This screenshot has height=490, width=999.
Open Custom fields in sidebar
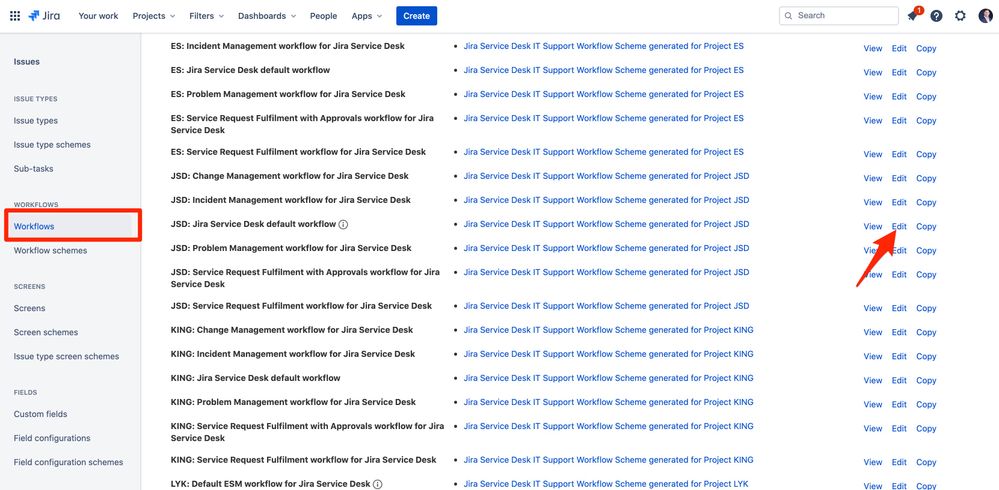[x=40, y=414]
